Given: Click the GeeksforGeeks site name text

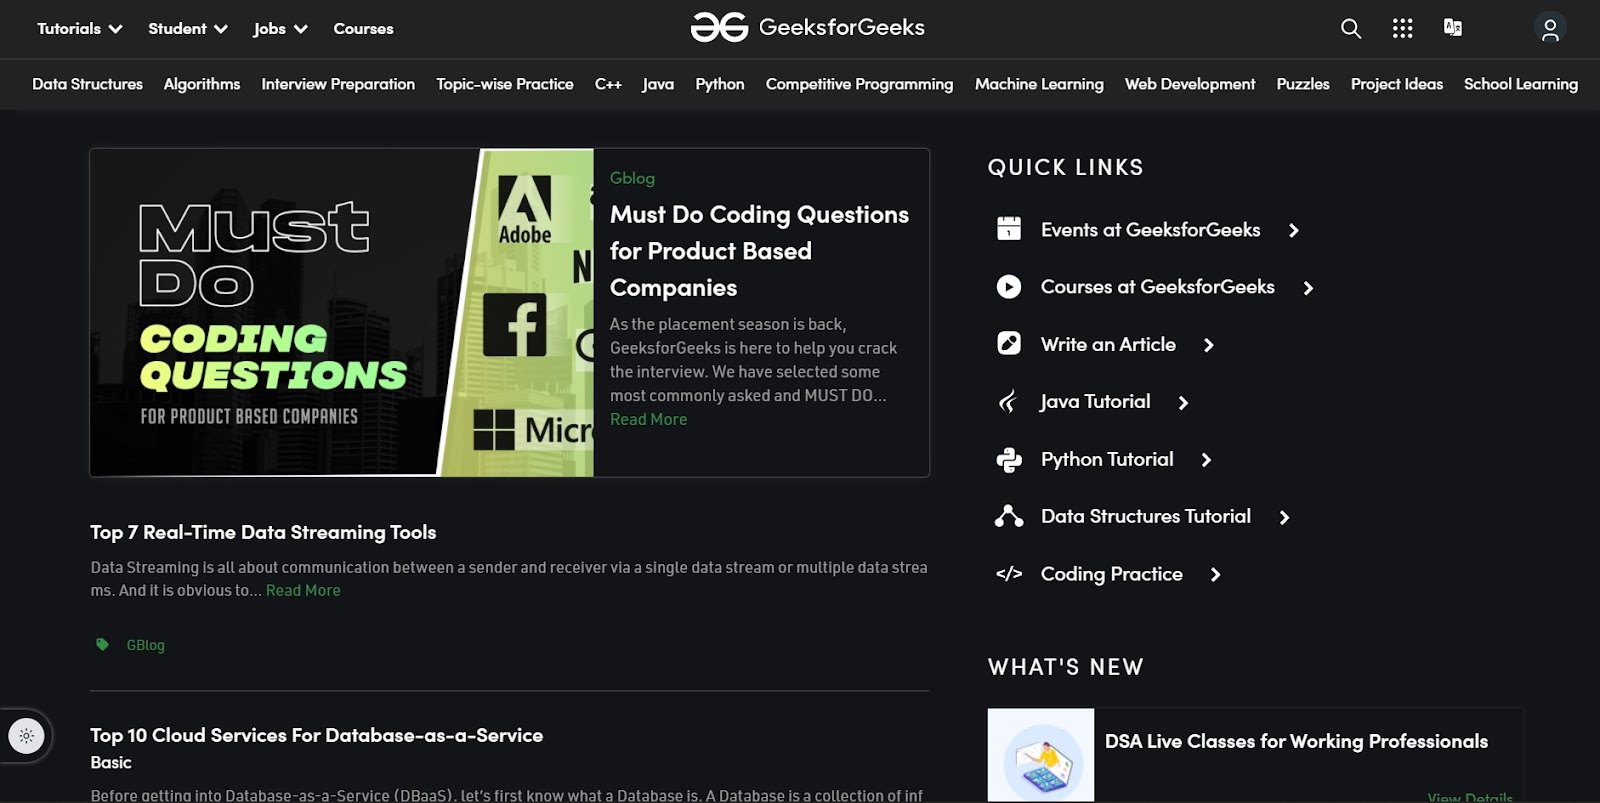Looking at the screenshot, I should [842, 27].
